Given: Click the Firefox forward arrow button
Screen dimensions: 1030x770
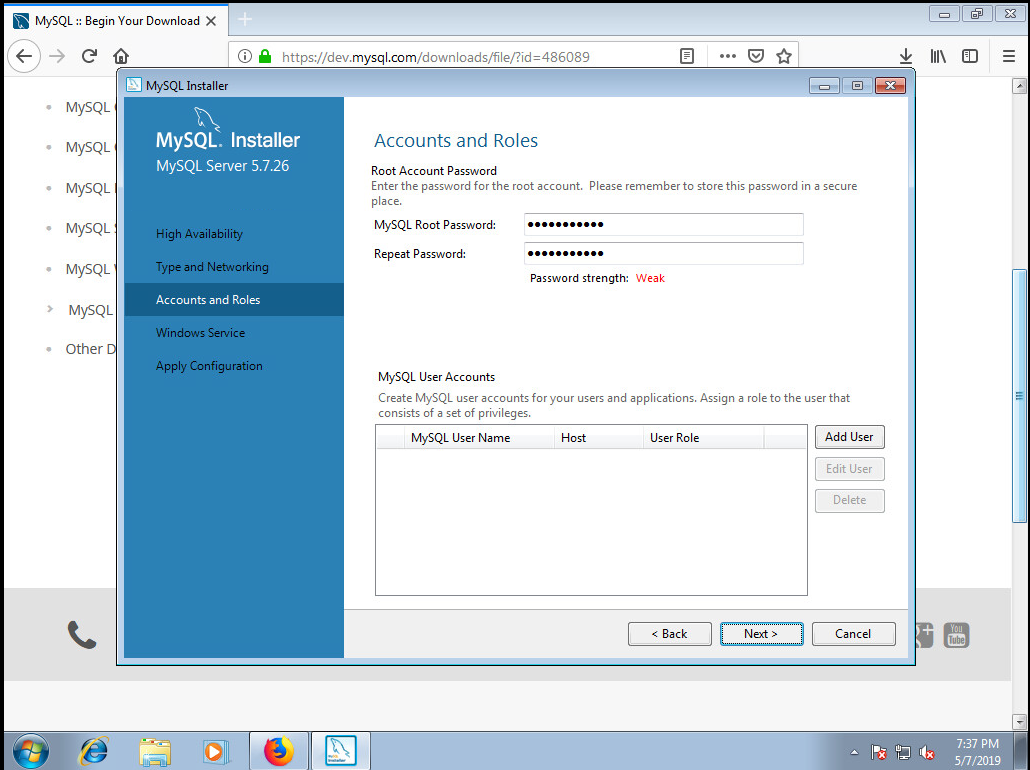Looking at the screenshot, I should tap(57, 56).
